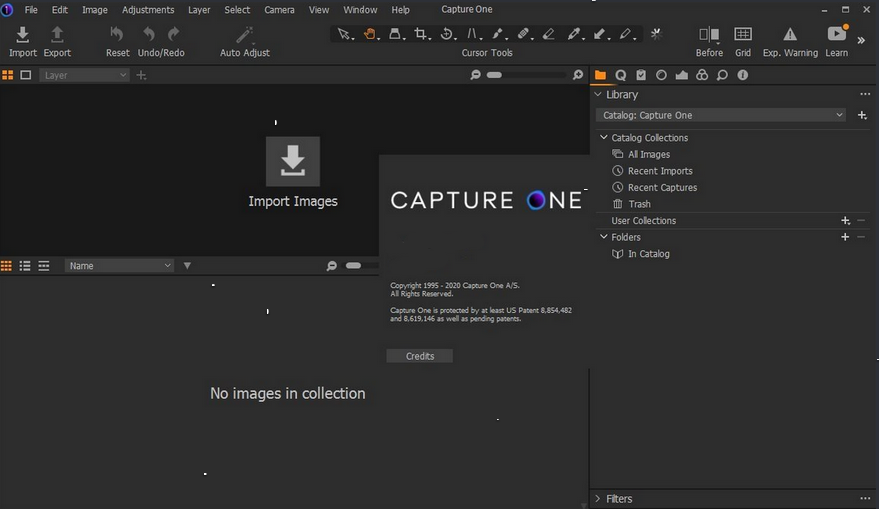Click the activity spinner icon

pyautogui.click(x=656, y=34)
